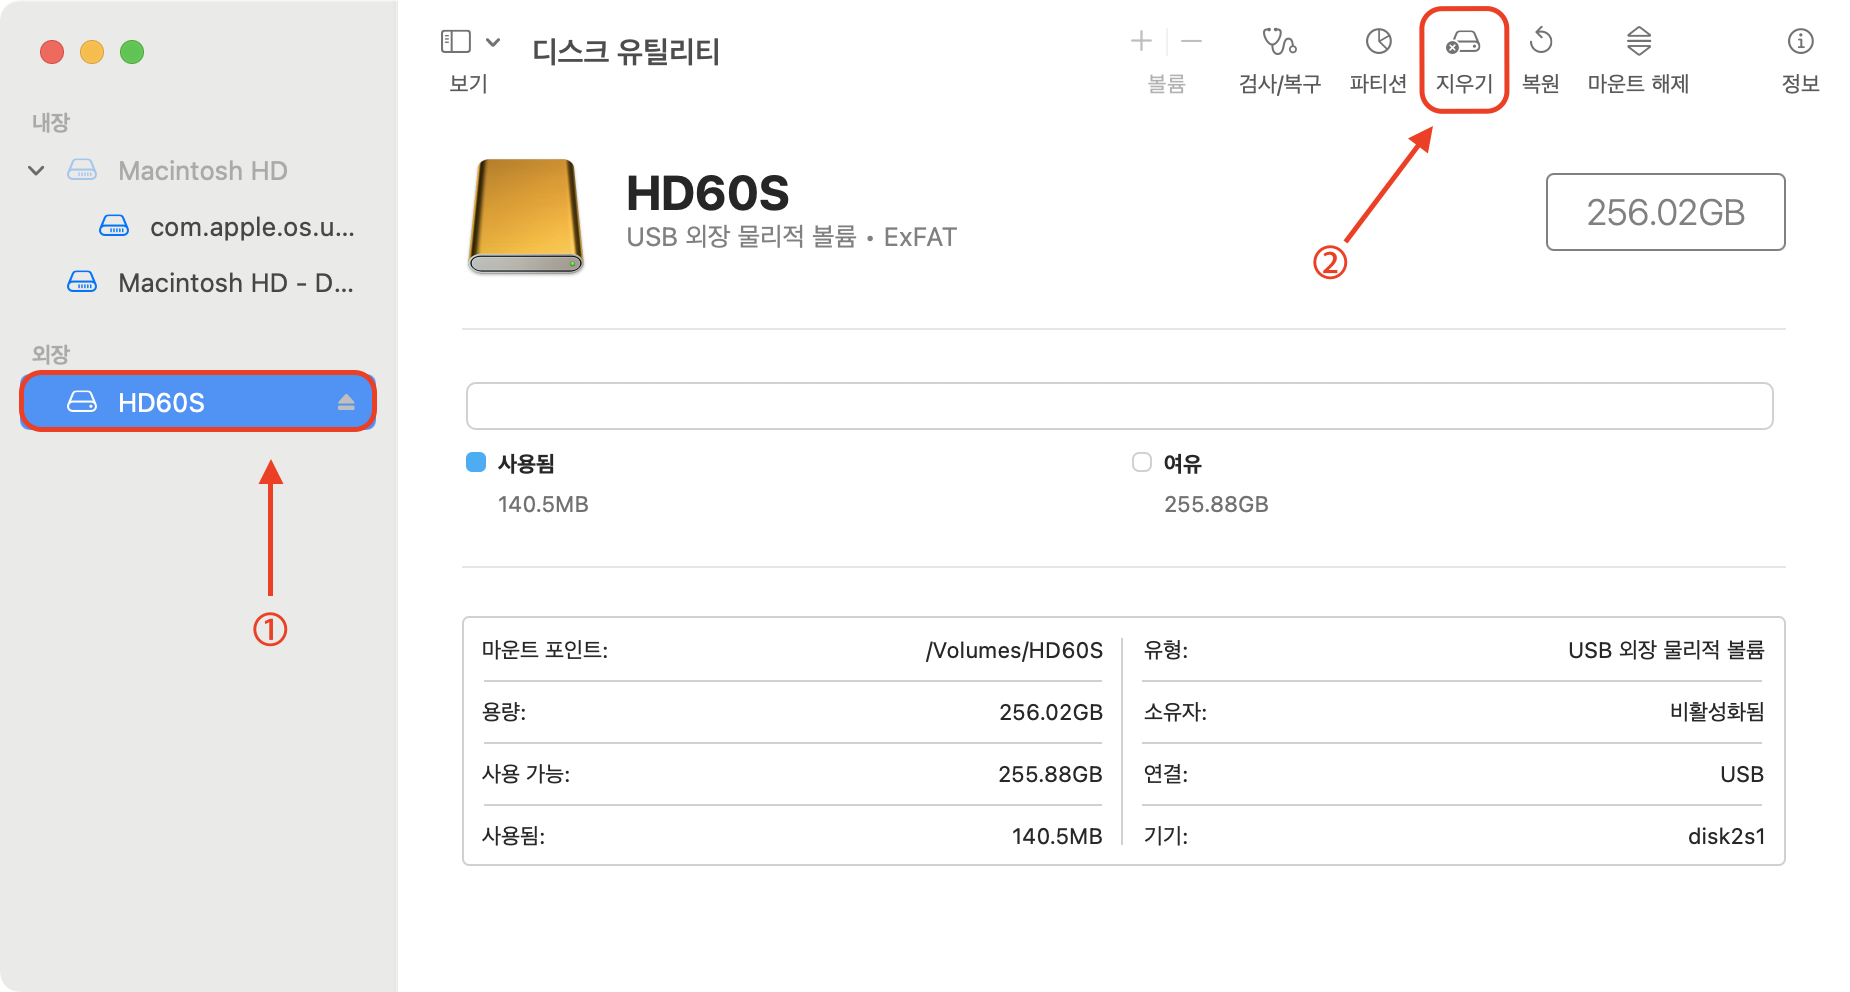The width and height of the screenshot is (1850, 992).
Task: Click the remove volume minus icon
Action: pyautogui.click(x=1191, y=41)
